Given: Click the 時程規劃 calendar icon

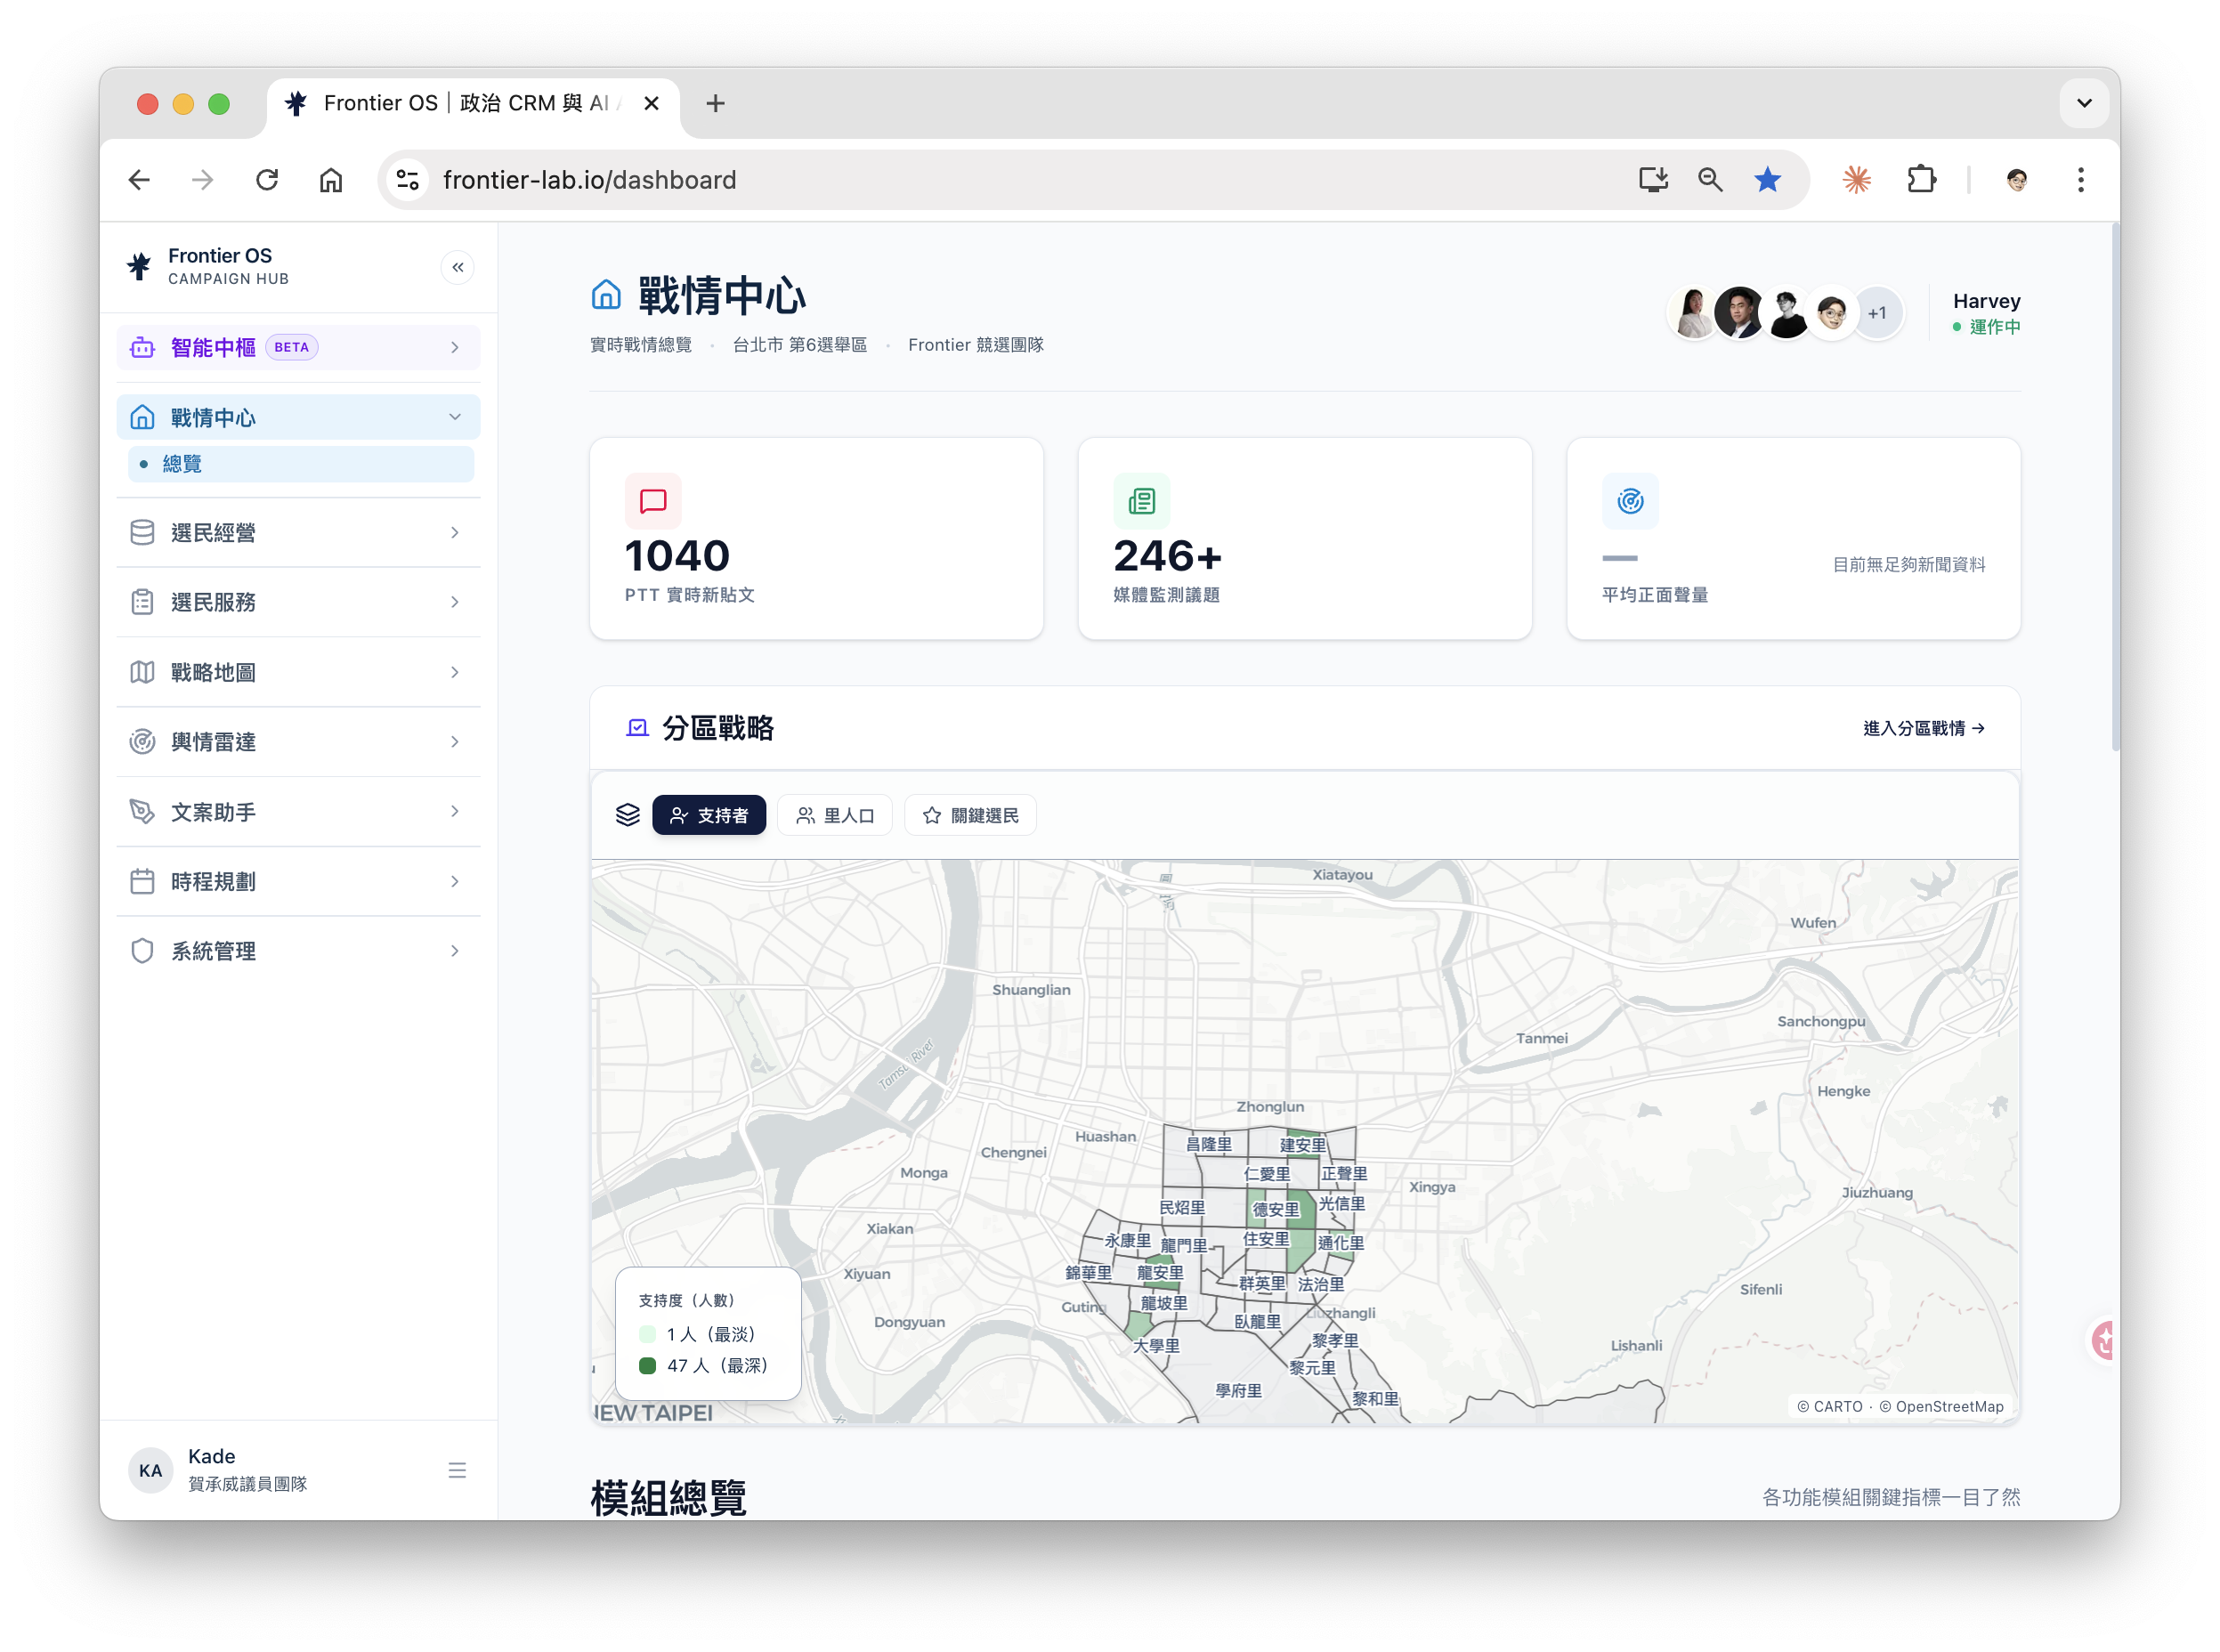Looking at the screenshot, I should point(142,881).
